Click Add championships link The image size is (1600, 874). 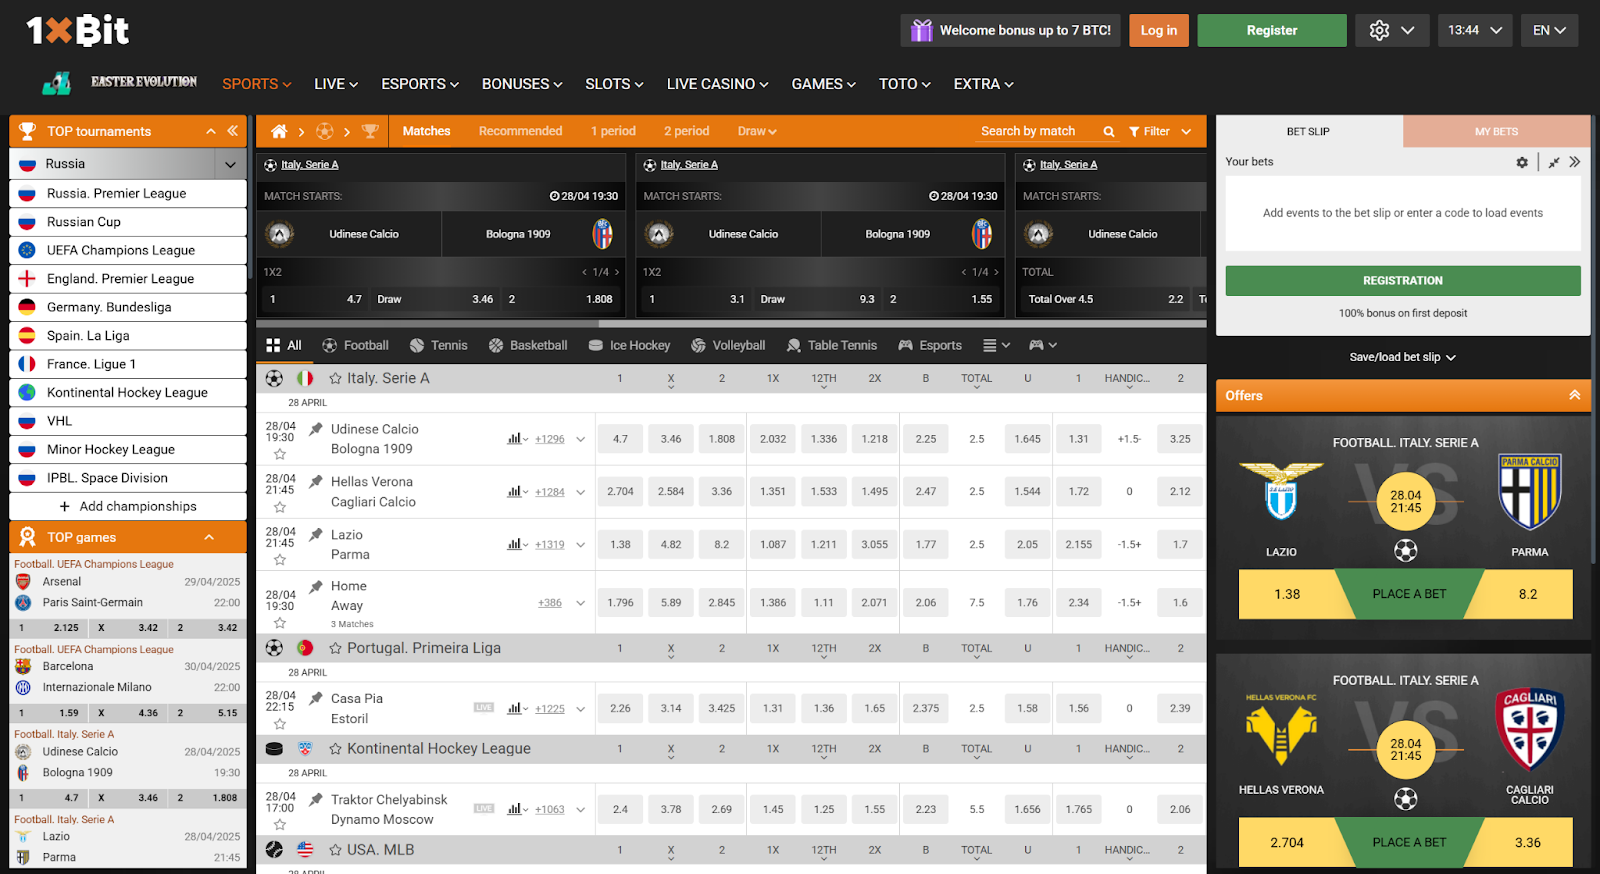pos(128,506)
